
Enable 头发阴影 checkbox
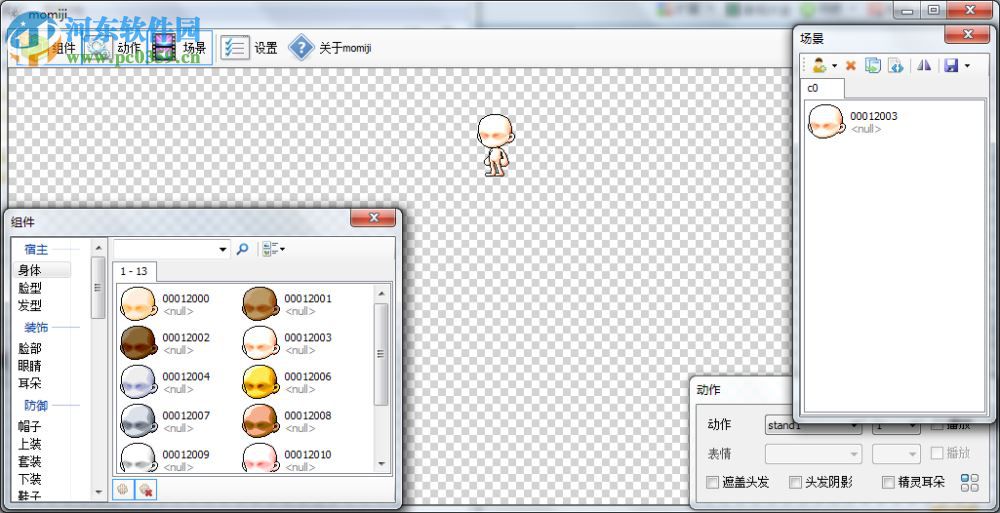pyautogui.click(x=795, y=482)
